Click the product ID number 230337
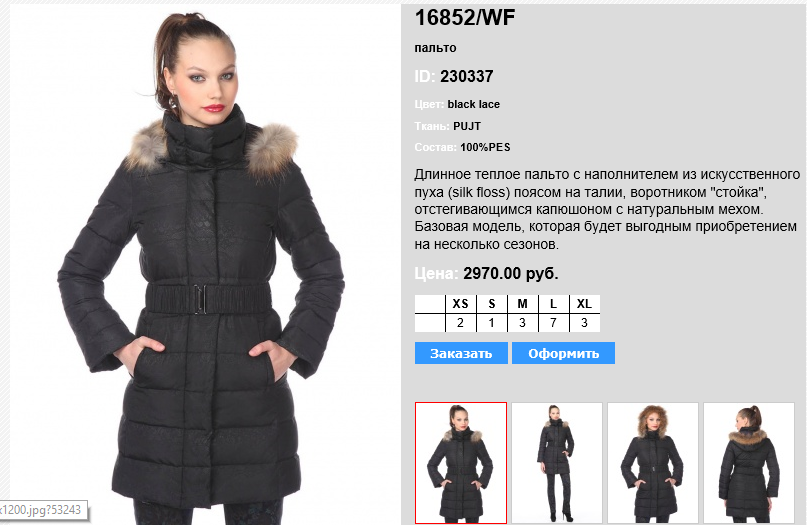 pyautogui.click(x=466, y=77)
